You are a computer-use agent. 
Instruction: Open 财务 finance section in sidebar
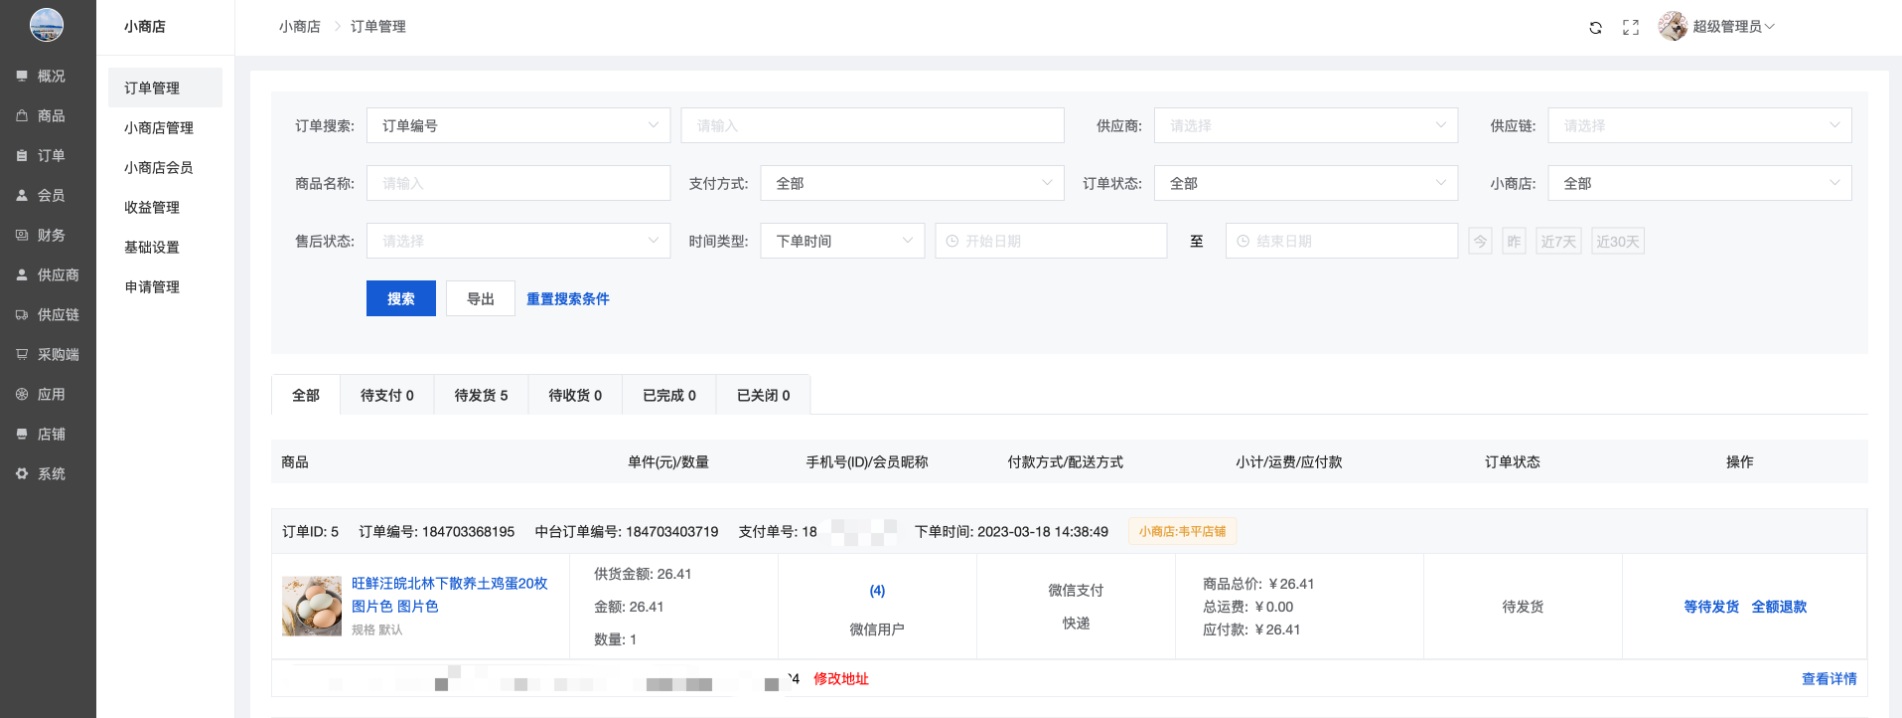(x=50, y=235)
